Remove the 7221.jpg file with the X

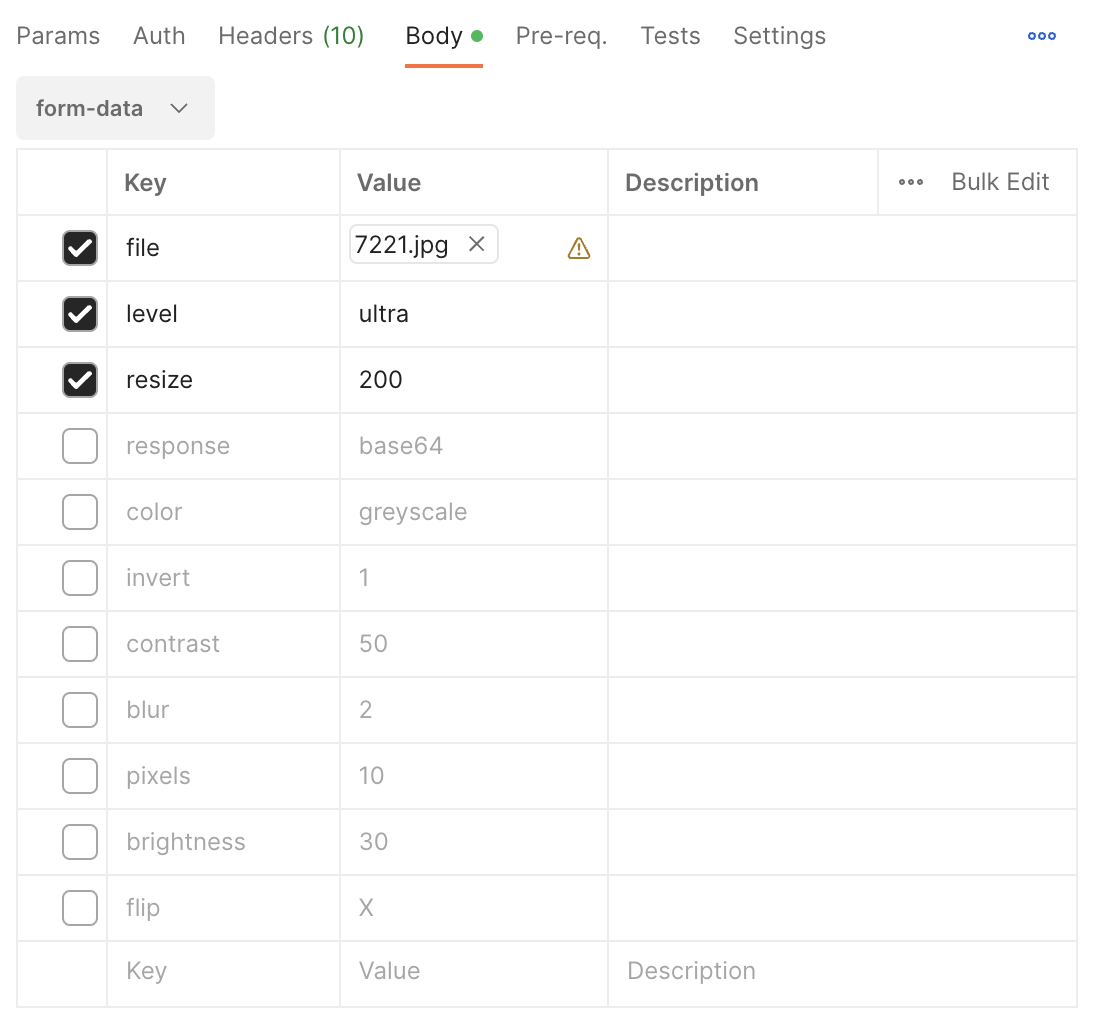click(477, 244)
